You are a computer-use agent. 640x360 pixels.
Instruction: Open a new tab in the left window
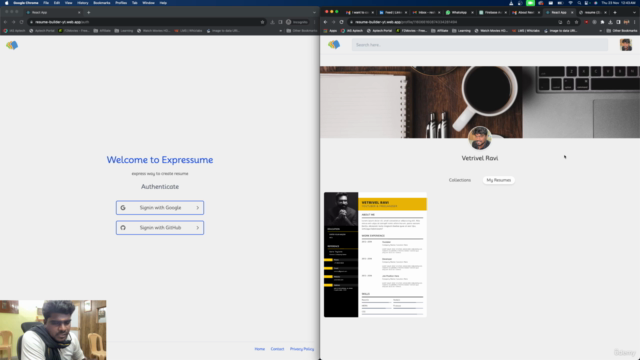pos(89,13)
